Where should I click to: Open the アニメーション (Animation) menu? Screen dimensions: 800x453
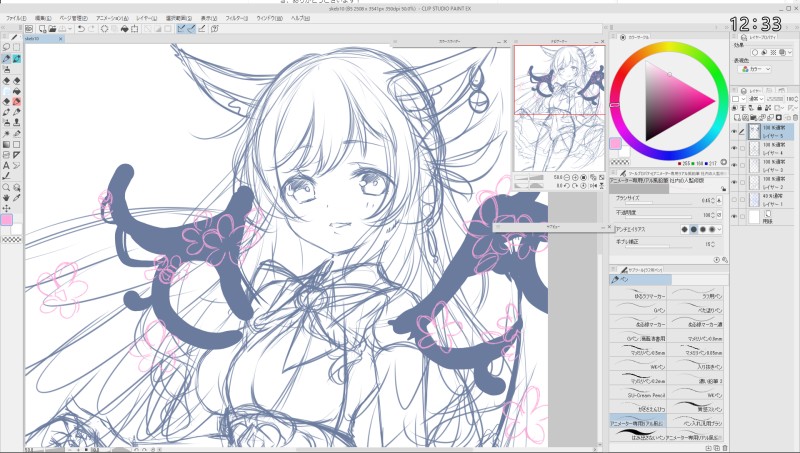coord(112,18)
